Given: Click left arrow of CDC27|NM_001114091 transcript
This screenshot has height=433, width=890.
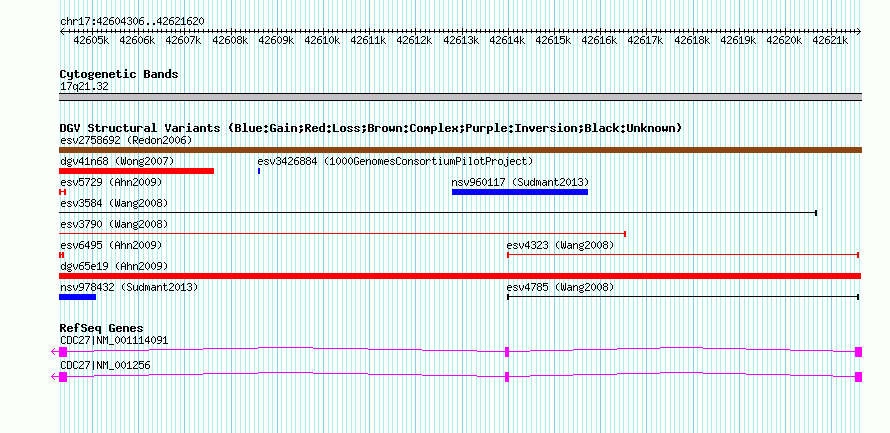Looking at the screenshot, I should [54, 352].
